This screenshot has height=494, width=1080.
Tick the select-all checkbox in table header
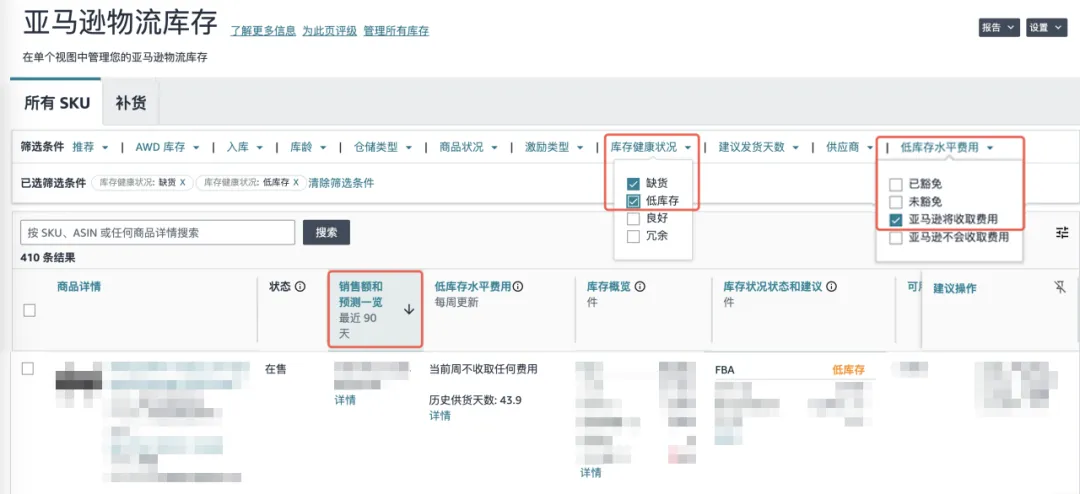[x=29, y=310]
